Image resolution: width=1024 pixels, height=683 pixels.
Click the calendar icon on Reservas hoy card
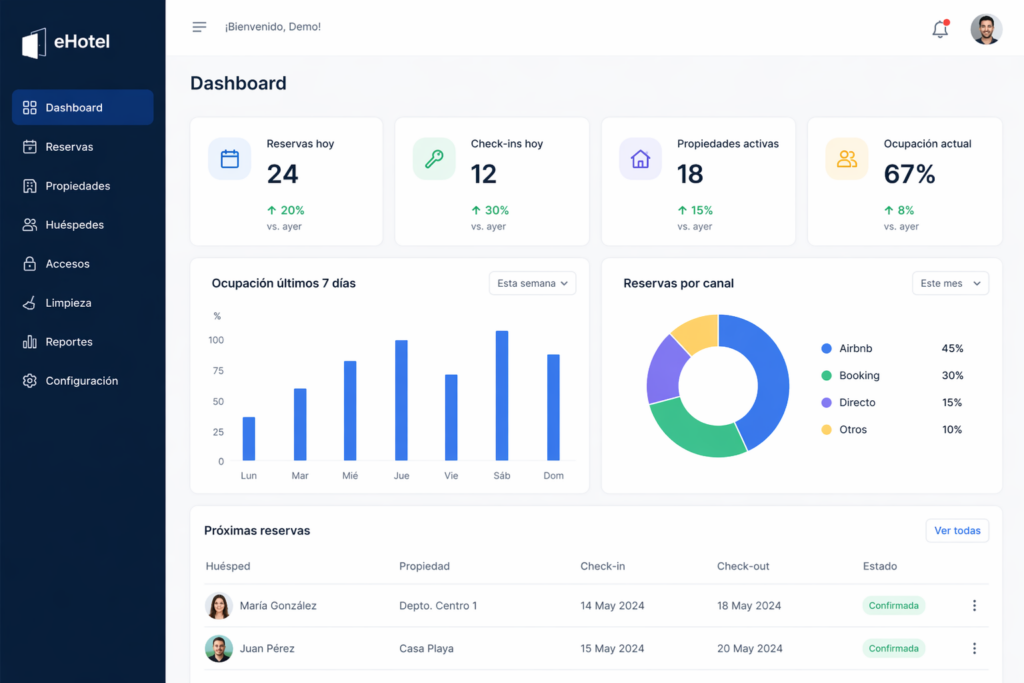coord(229,159)
